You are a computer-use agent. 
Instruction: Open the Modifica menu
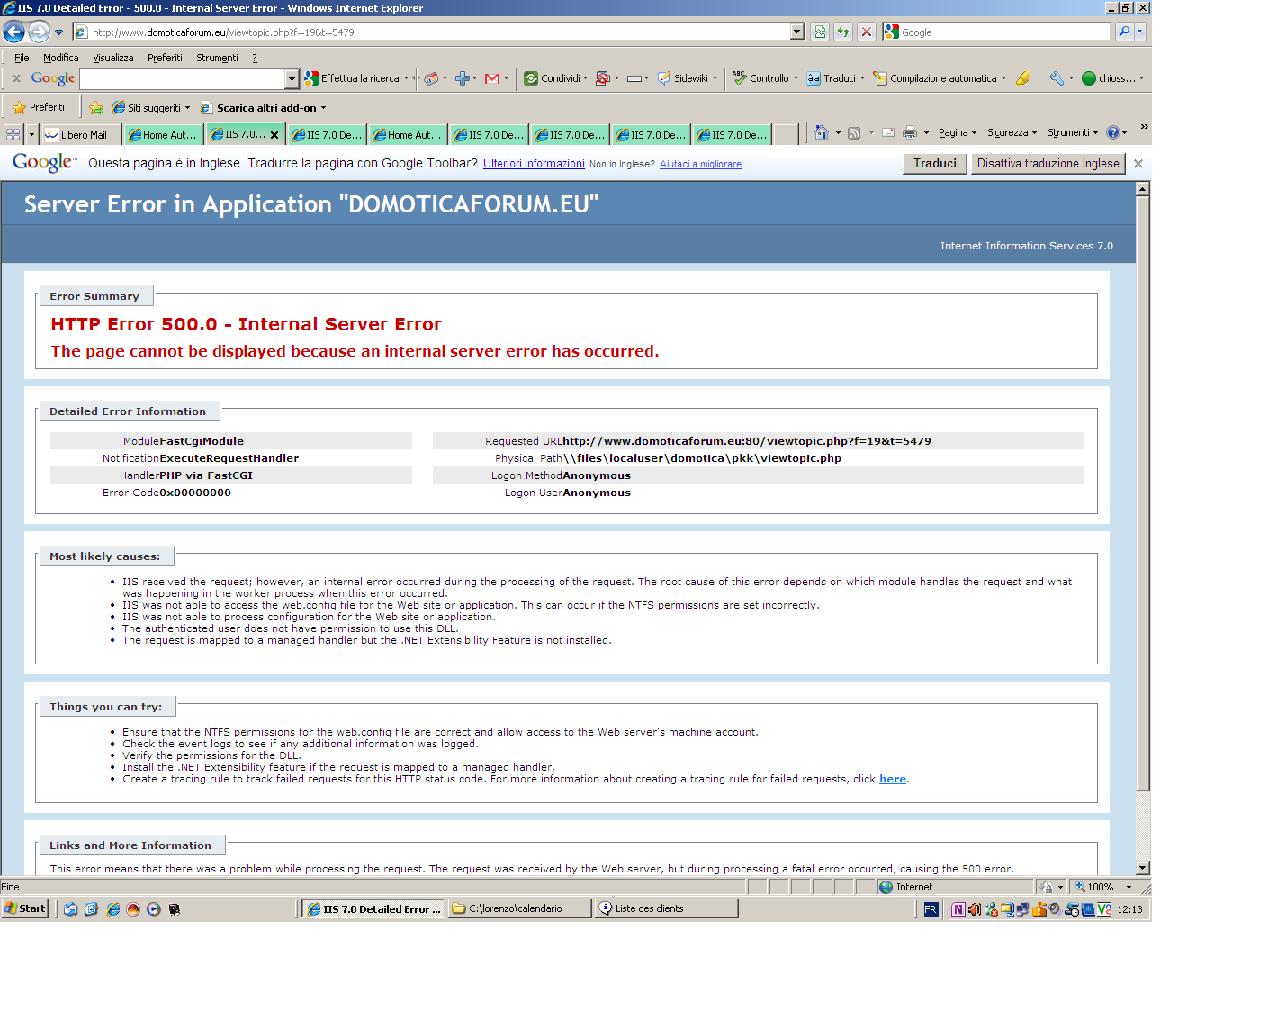[x=60, y=57]
